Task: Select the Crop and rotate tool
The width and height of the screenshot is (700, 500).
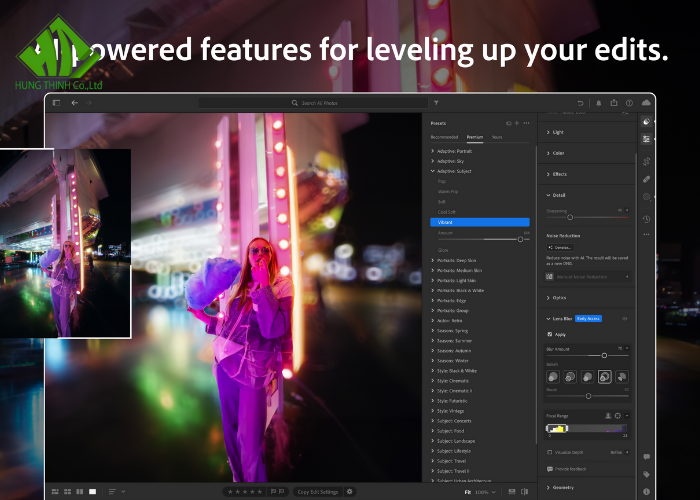Action: pyautogui.click(x=646, y=161)
